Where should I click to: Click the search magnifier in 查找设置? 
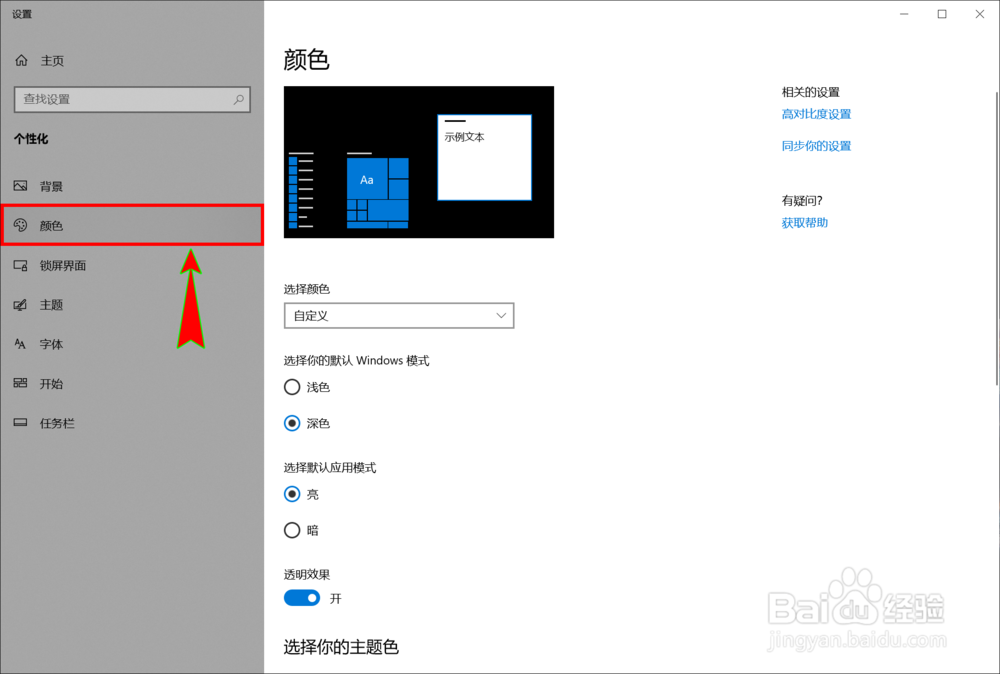237,100
